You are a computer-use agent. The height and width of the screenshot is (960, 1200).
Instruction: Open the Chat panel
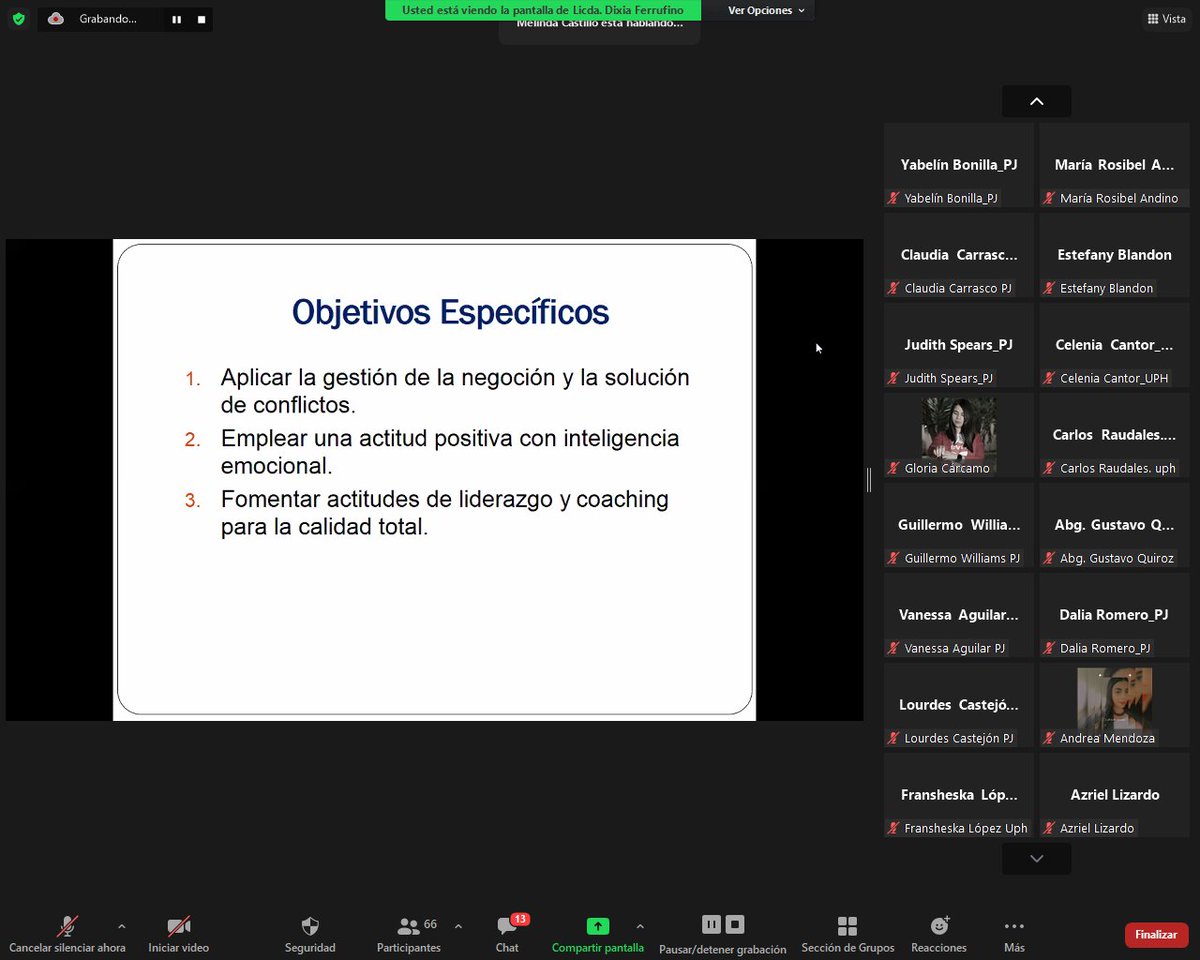coord(507,934)
